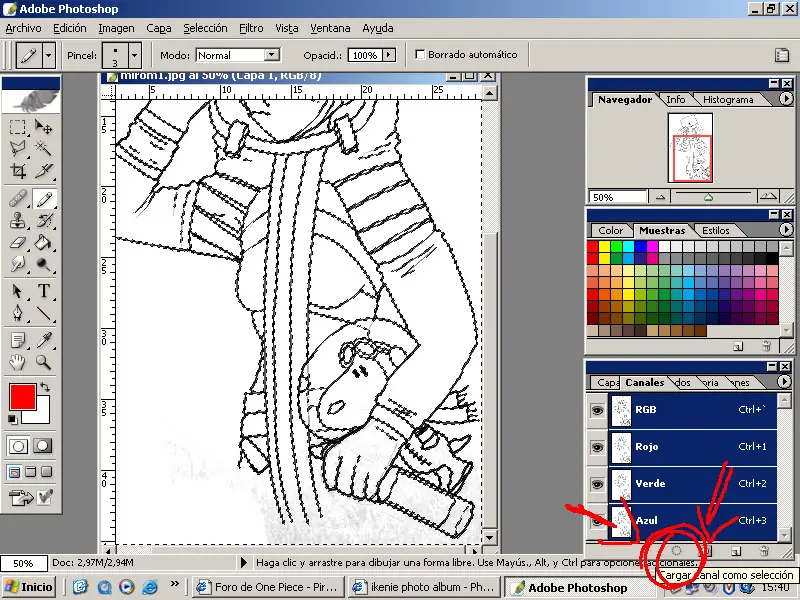Switch to Quick Mask mode
The height and width of the screenshot is (600, 800).
point(42,446)
